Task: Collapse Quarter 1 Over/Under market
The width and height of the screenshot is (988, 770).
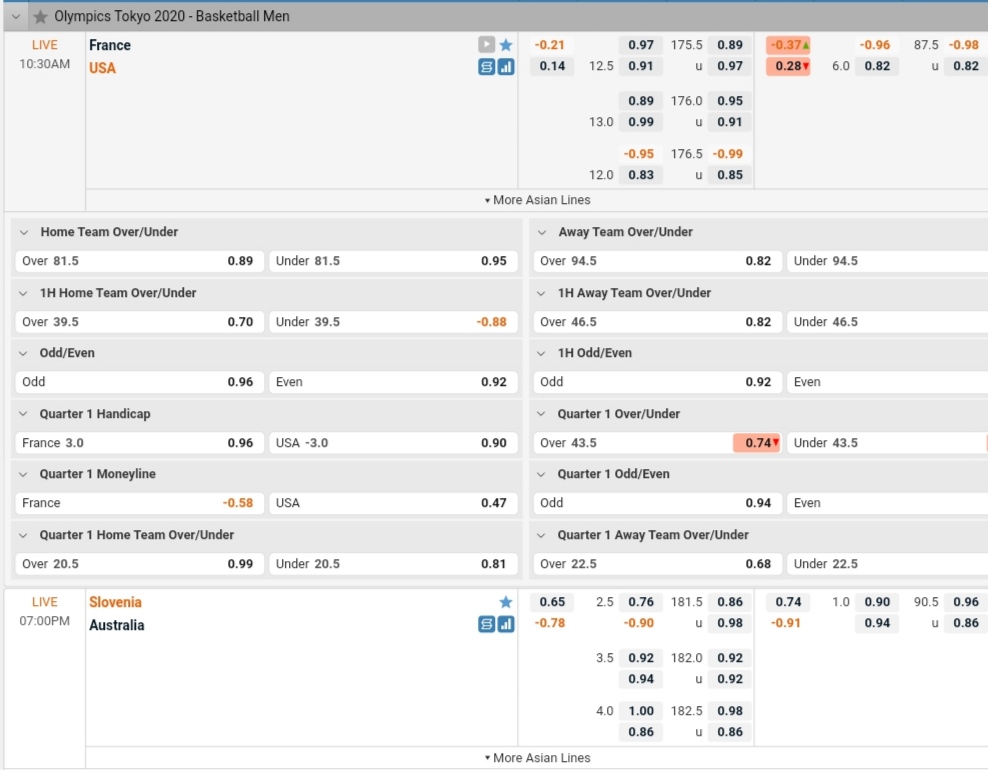Action: point(541,414)
